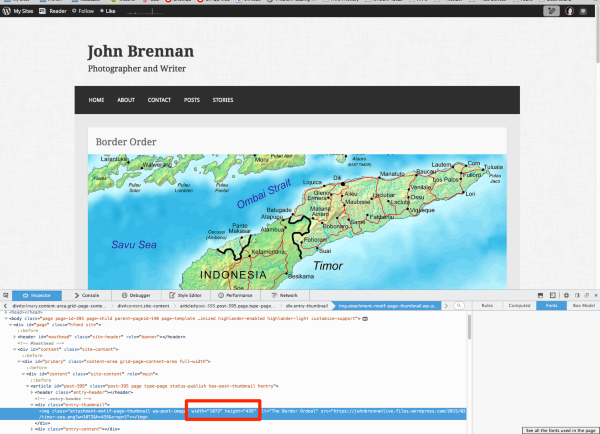
Task: Go to STORIES in site navigation
Action: pyautogui.click(x=223, y=100)
